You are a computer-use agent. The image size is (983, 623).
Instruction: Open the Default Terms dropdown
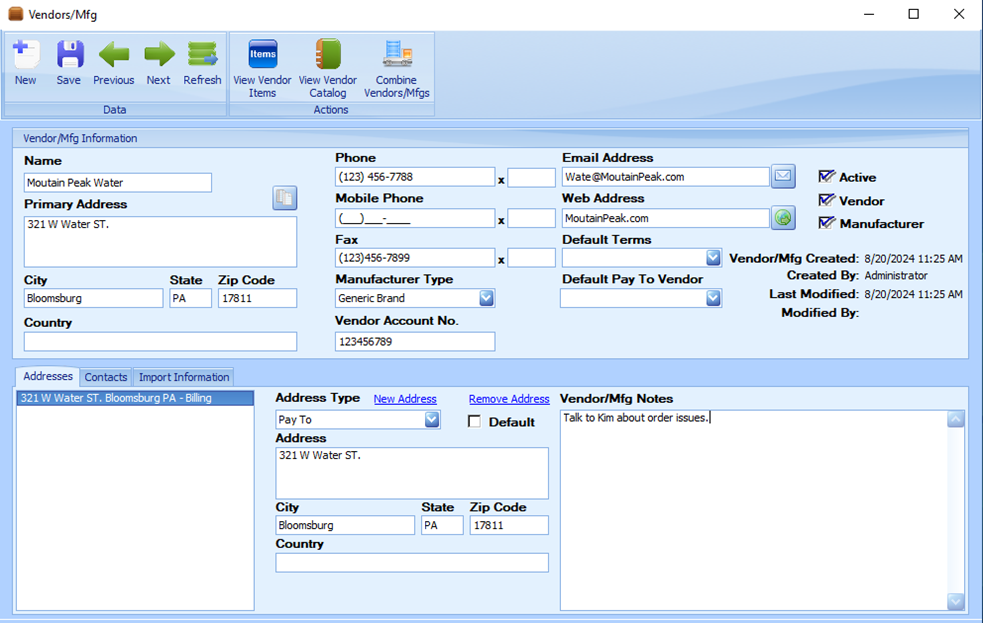point(713,258)
